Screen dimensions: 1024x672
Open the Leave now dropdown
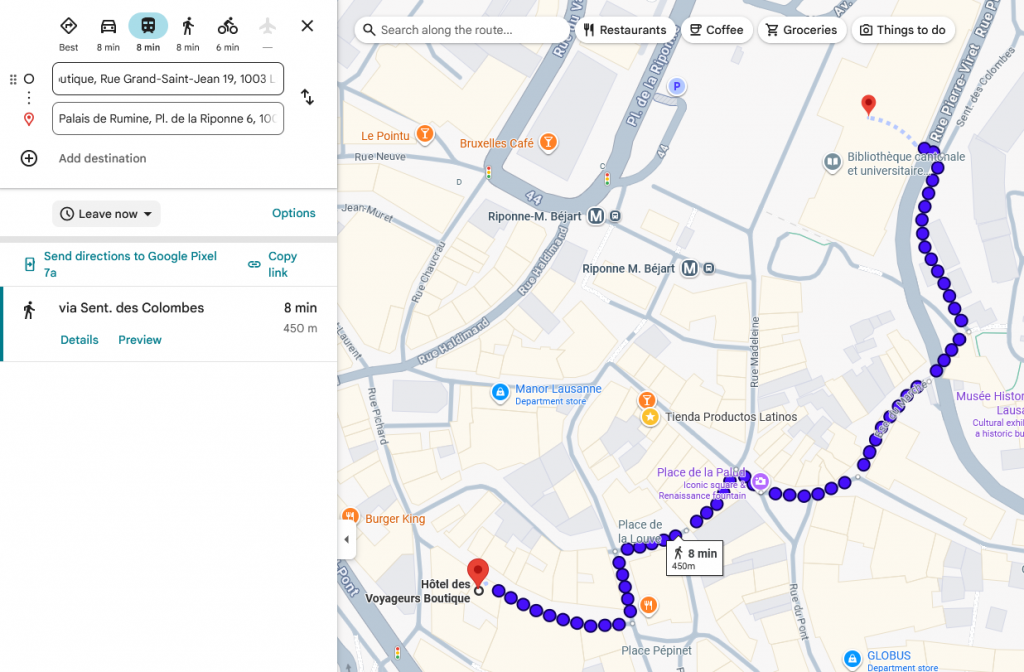coord(106,214)
